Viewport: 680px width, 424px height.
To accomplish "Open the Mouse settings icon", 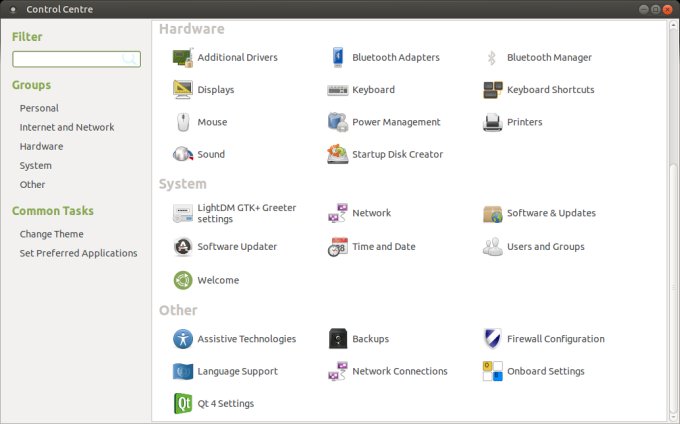I will tap(183, 122).
